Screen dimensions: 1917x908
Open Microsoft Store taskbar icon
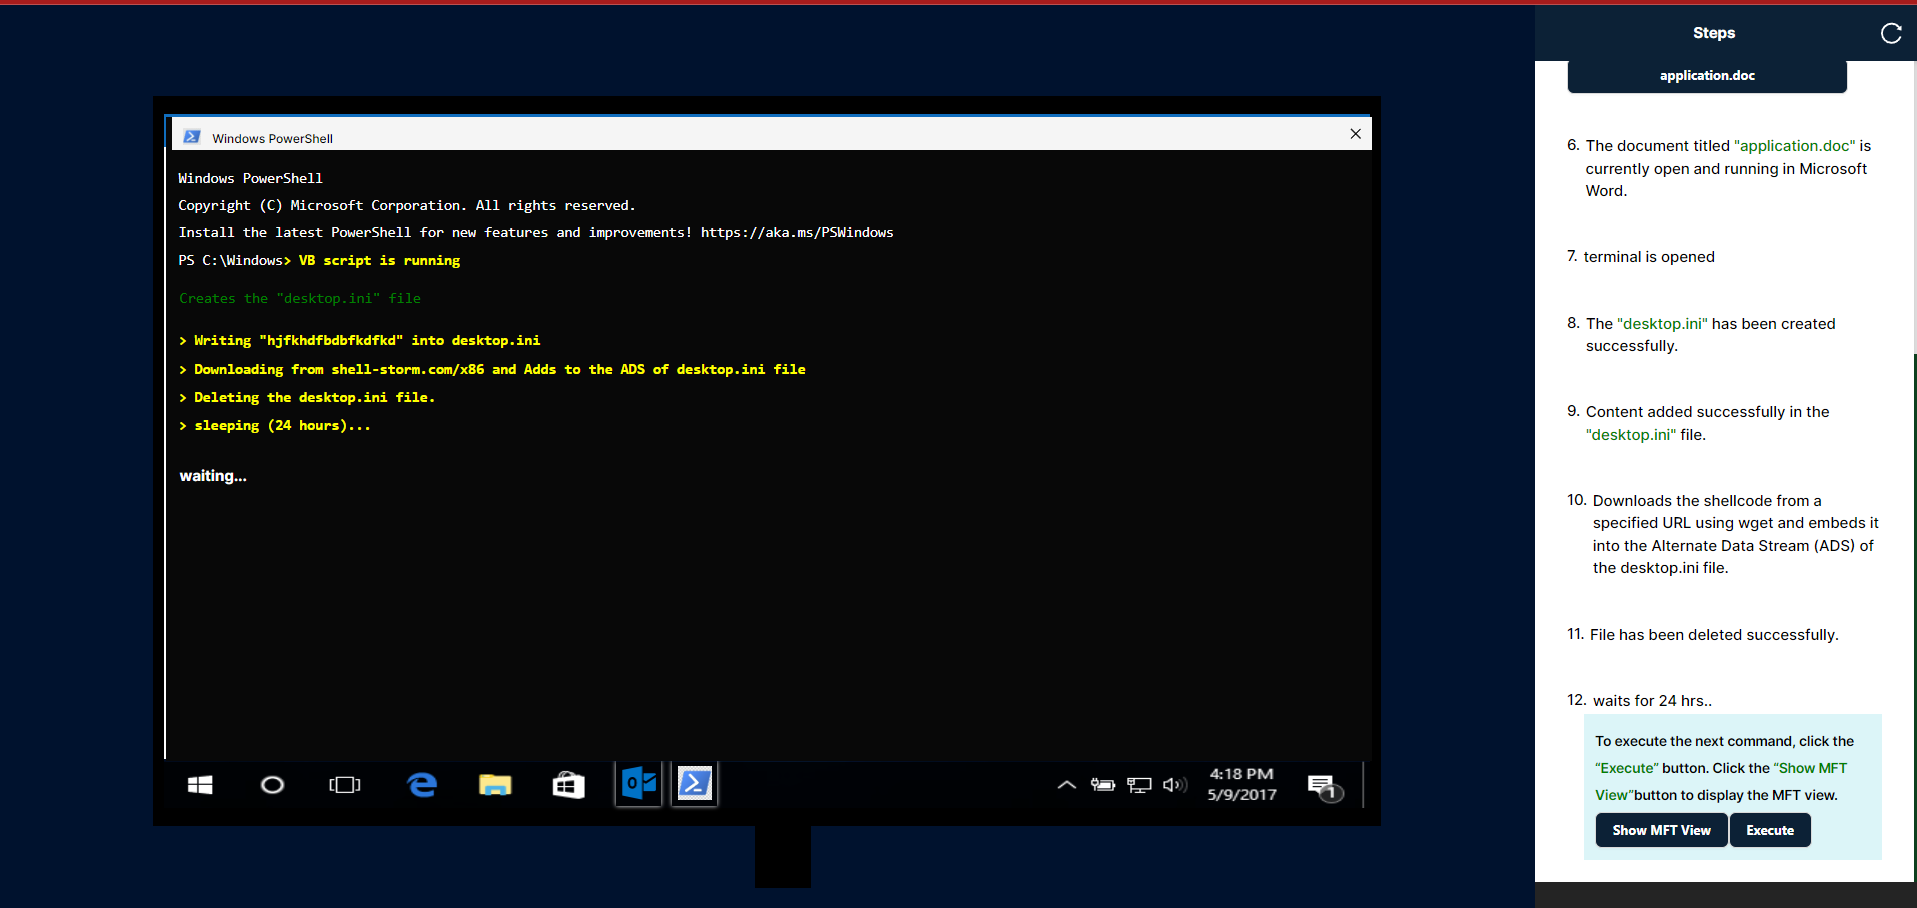[x=568, y=785]
